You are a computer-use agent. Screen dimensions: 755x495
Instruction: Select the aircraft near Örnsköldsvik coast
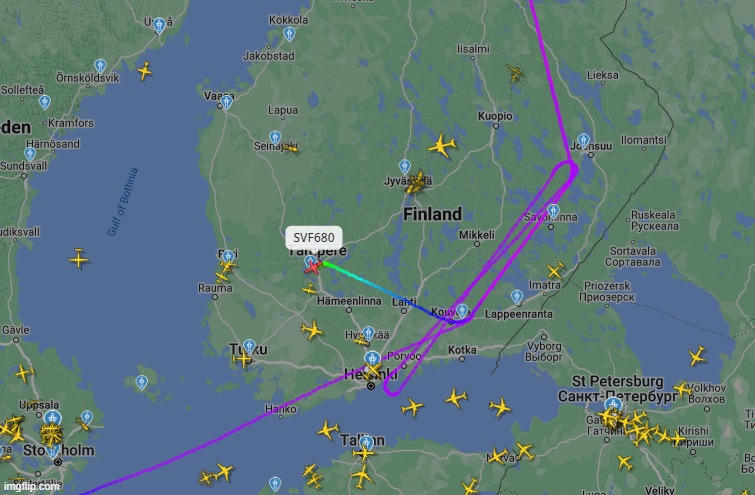coord(144,71)
